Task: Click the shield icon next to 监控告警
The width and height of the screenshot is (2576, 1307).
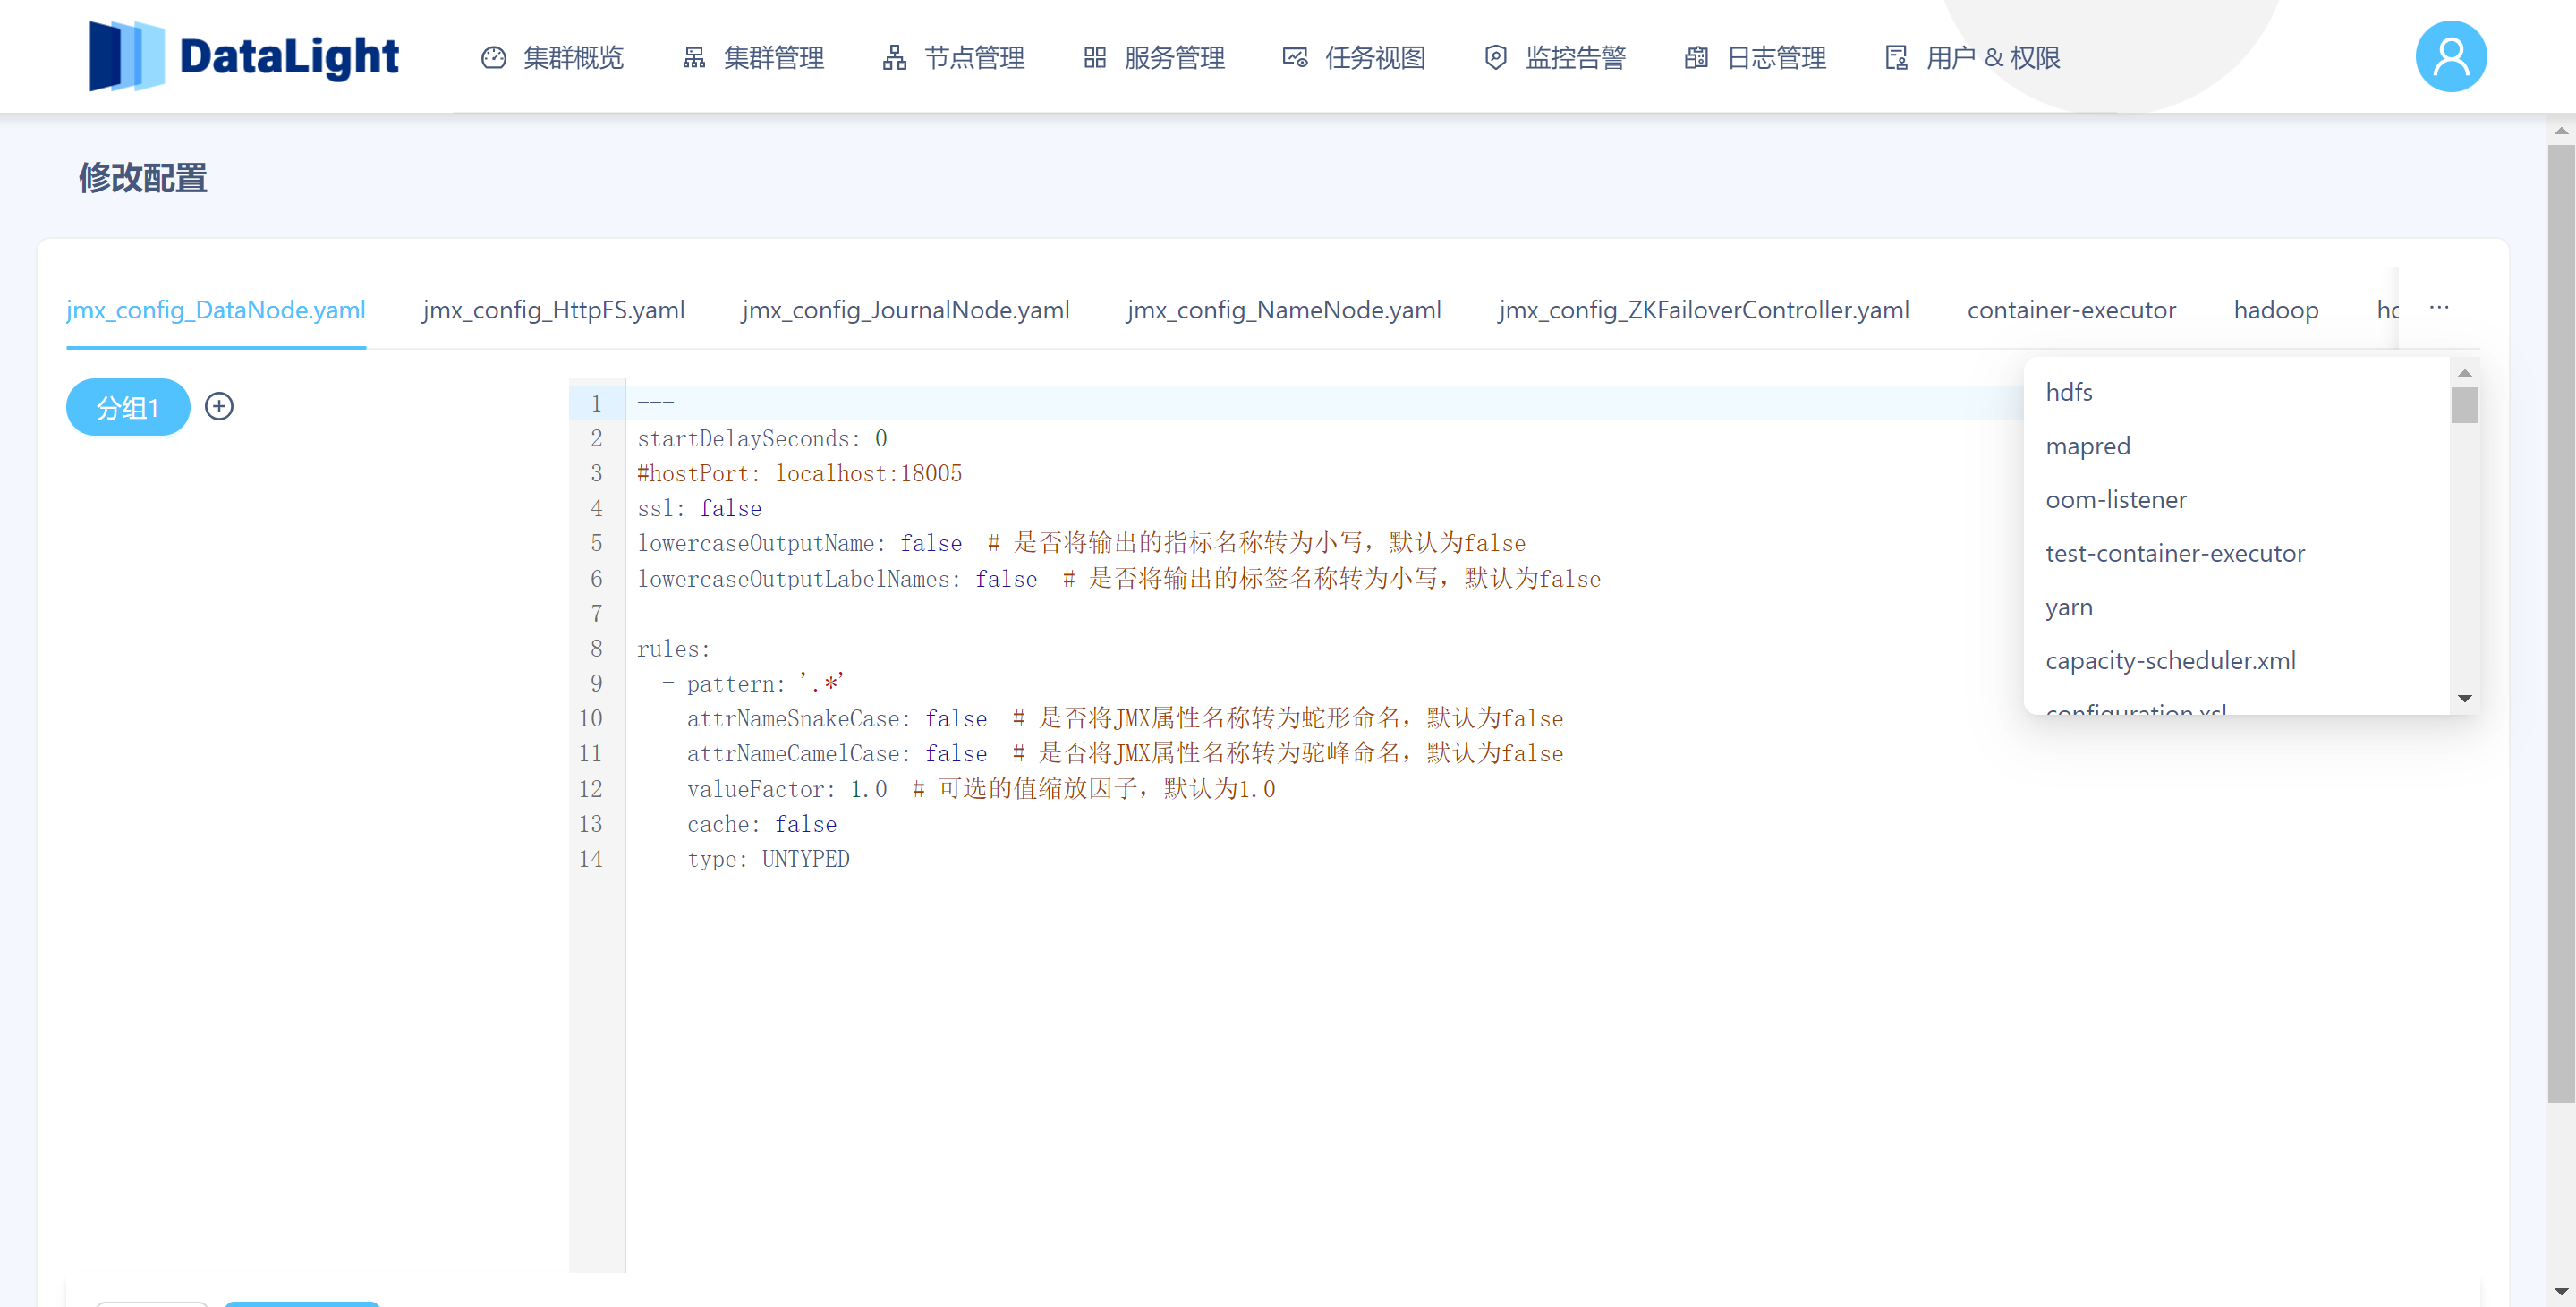Action: (x=1495, y=58)
